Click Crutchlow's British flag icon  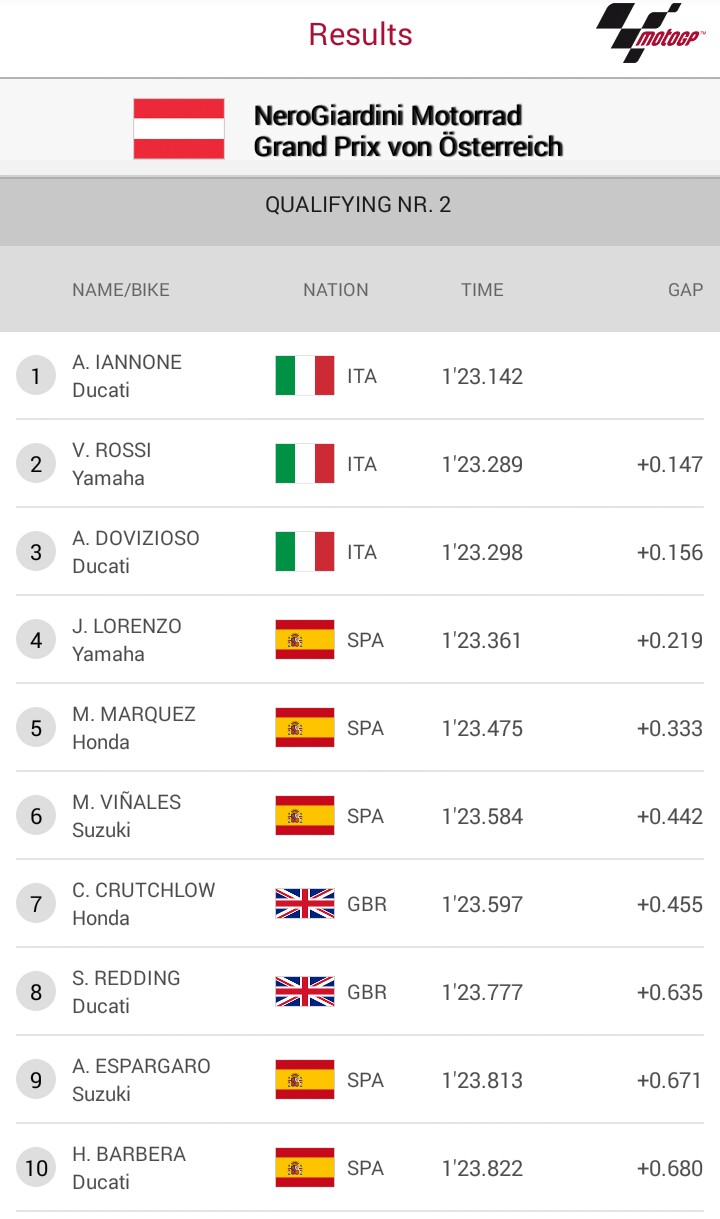pos(305,904)
